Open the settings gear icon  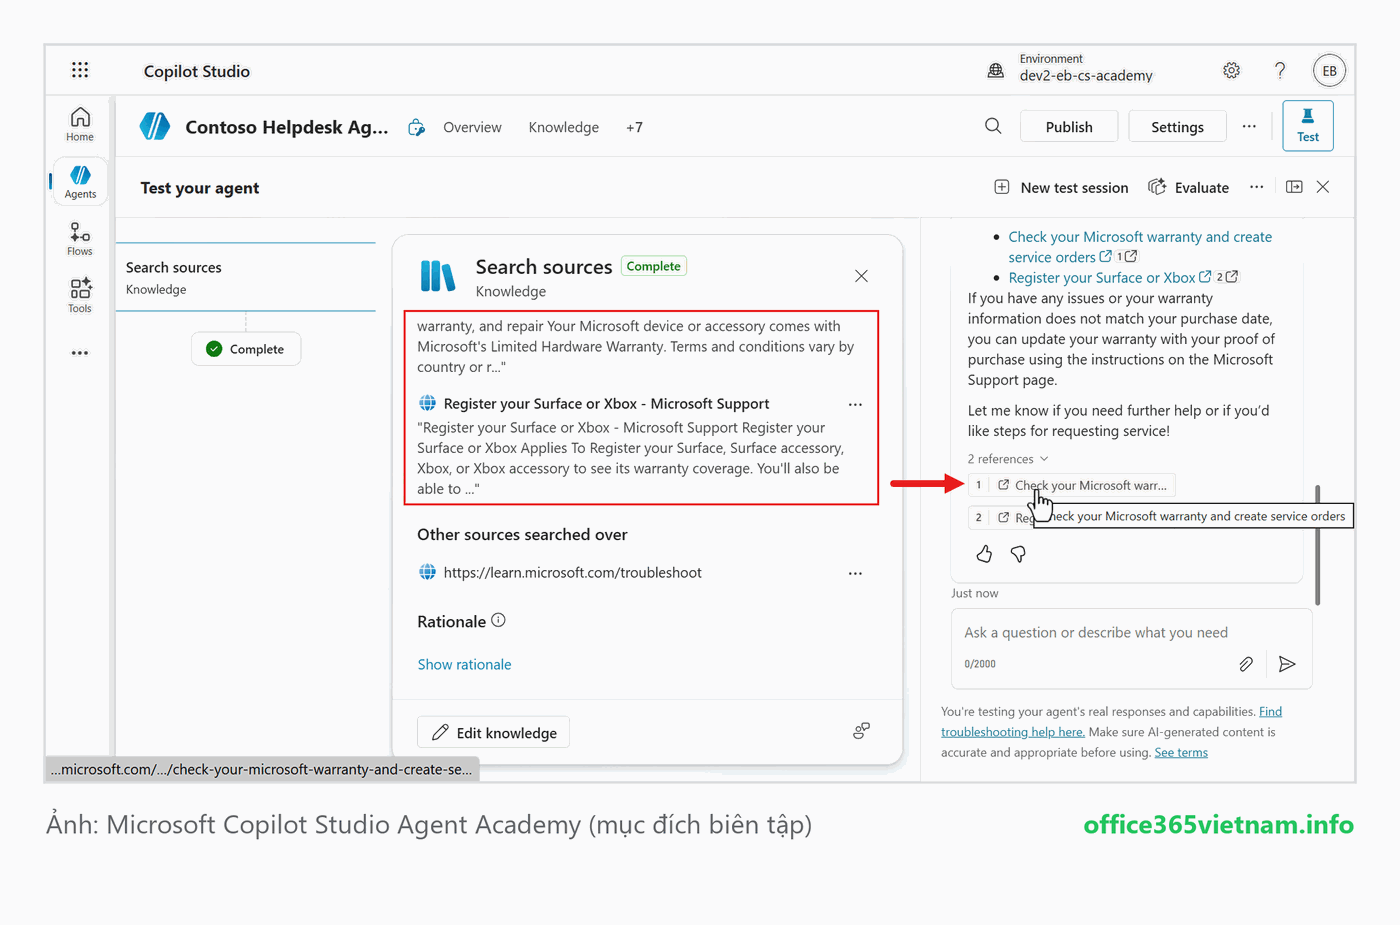point(1231,70)
